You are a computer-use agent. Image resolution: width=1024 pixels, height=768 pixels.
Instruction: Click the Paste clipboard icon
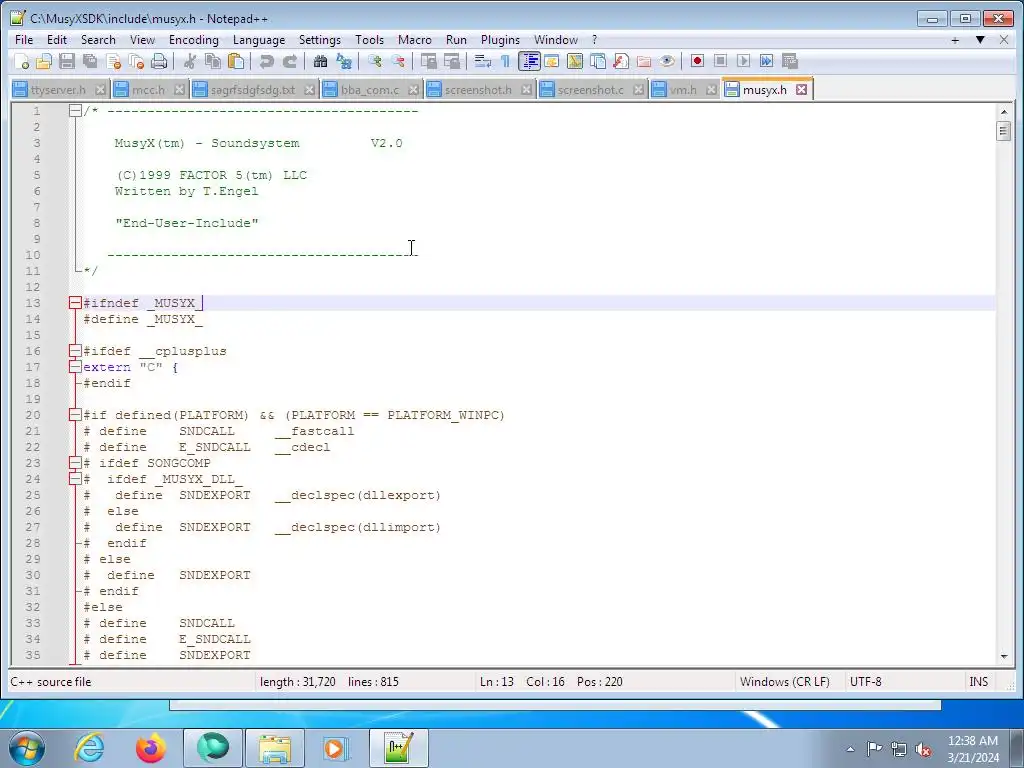(236, 61)
